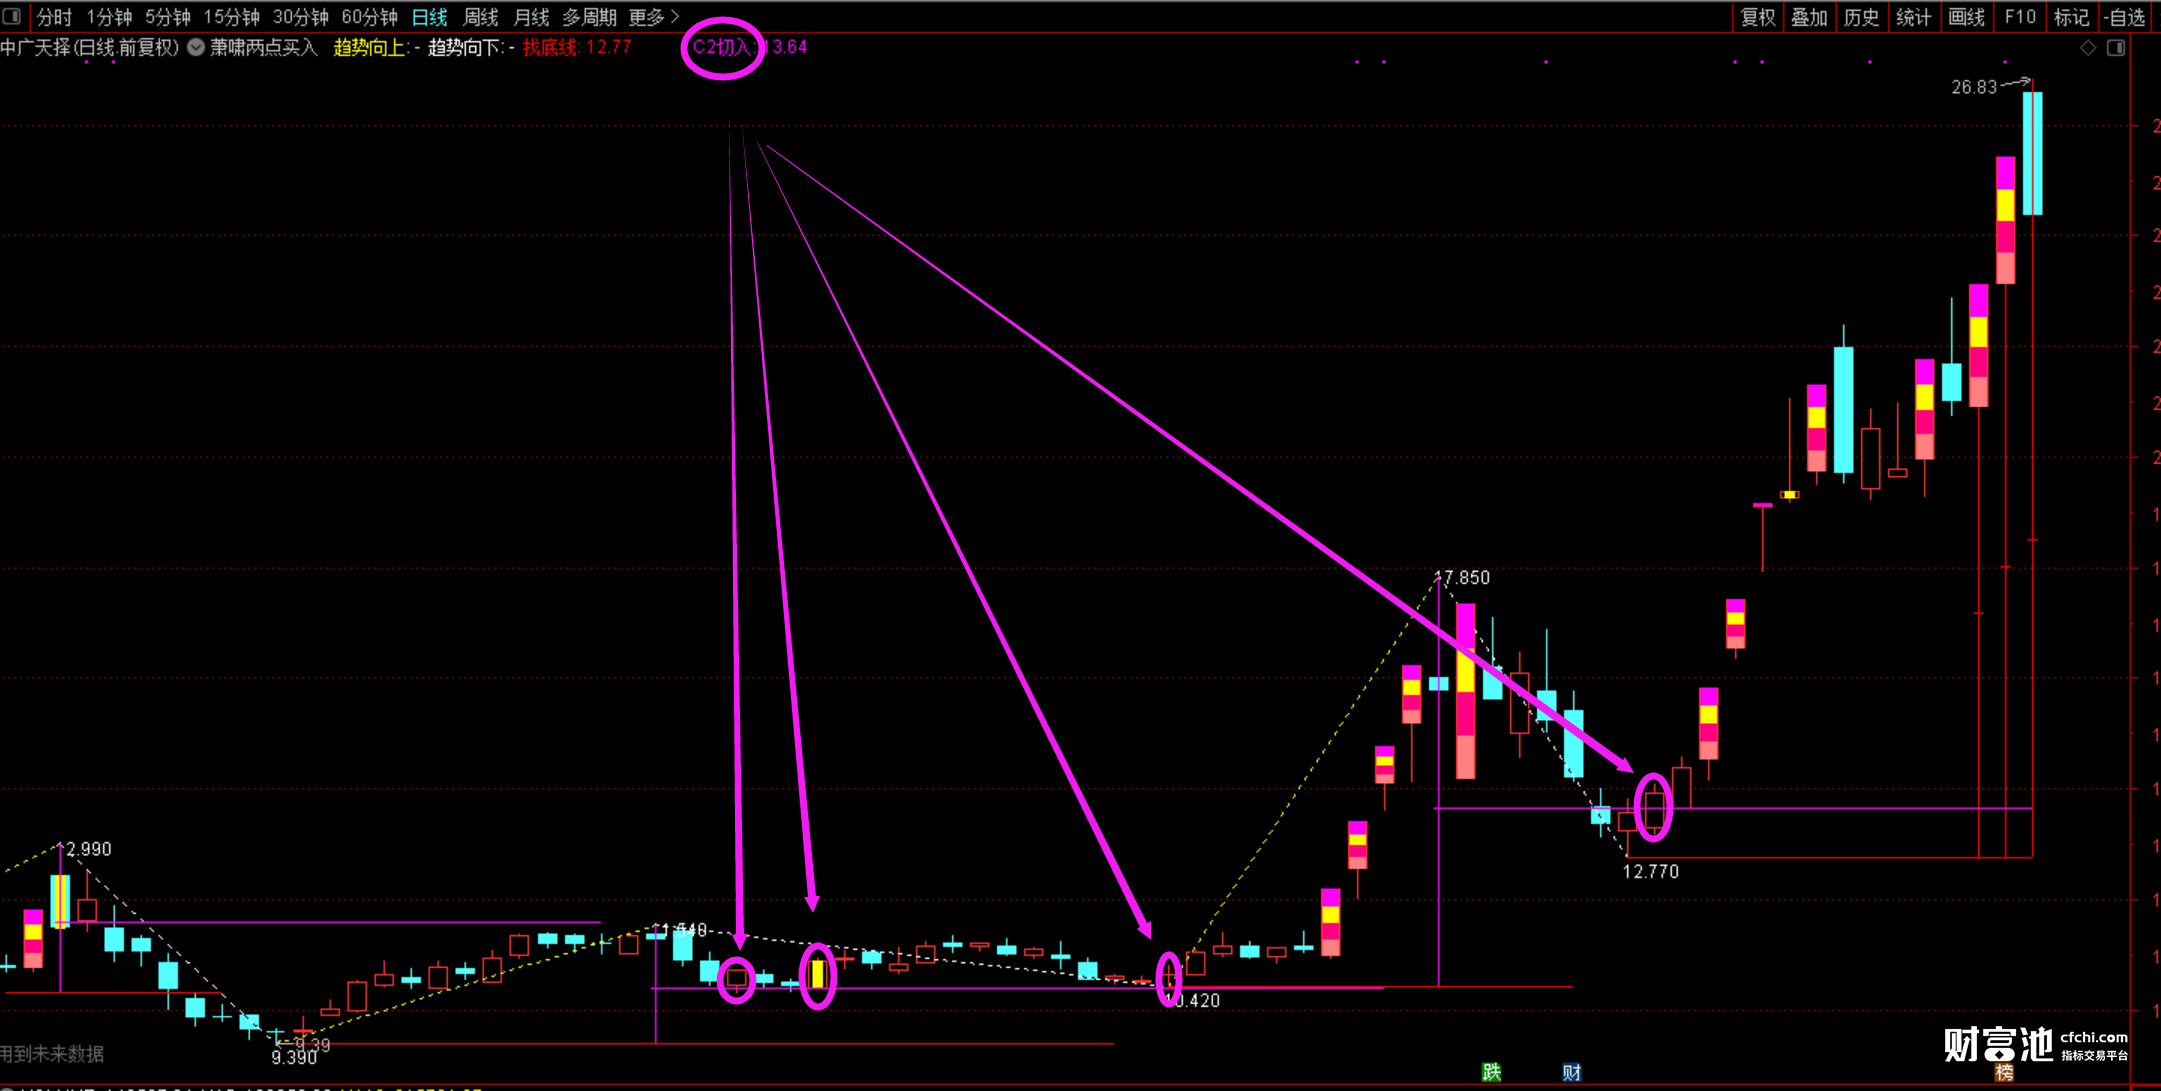This screenshot has height=1091, width=2161.
Task: Click the 26.83 high price candlestick label
Action: point(1974,88)
